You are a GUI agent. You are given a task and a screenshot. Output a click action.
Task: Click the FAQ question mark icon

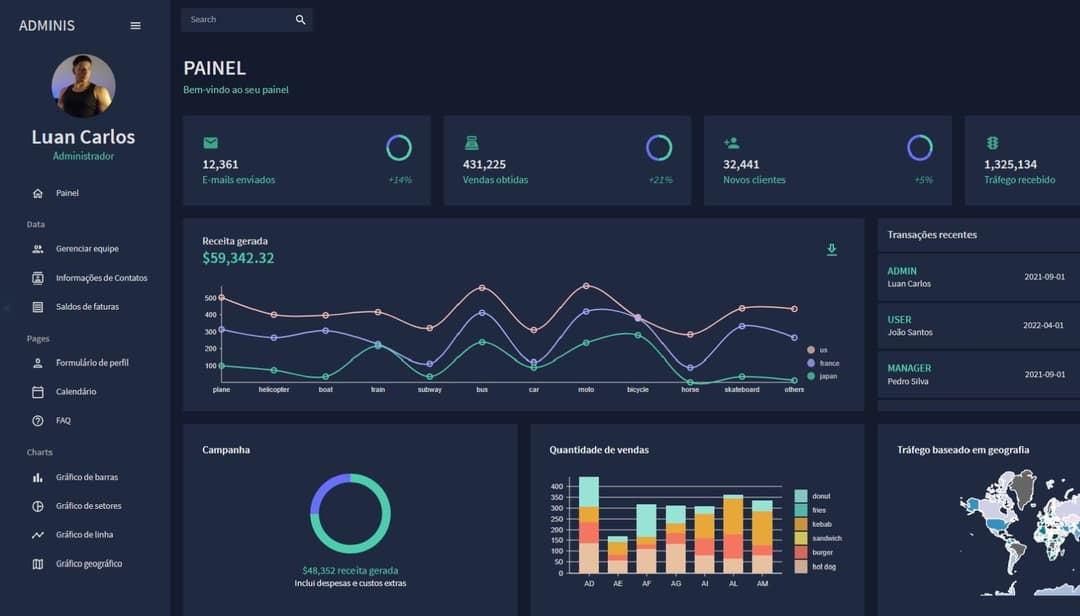(x=38, y=421)
